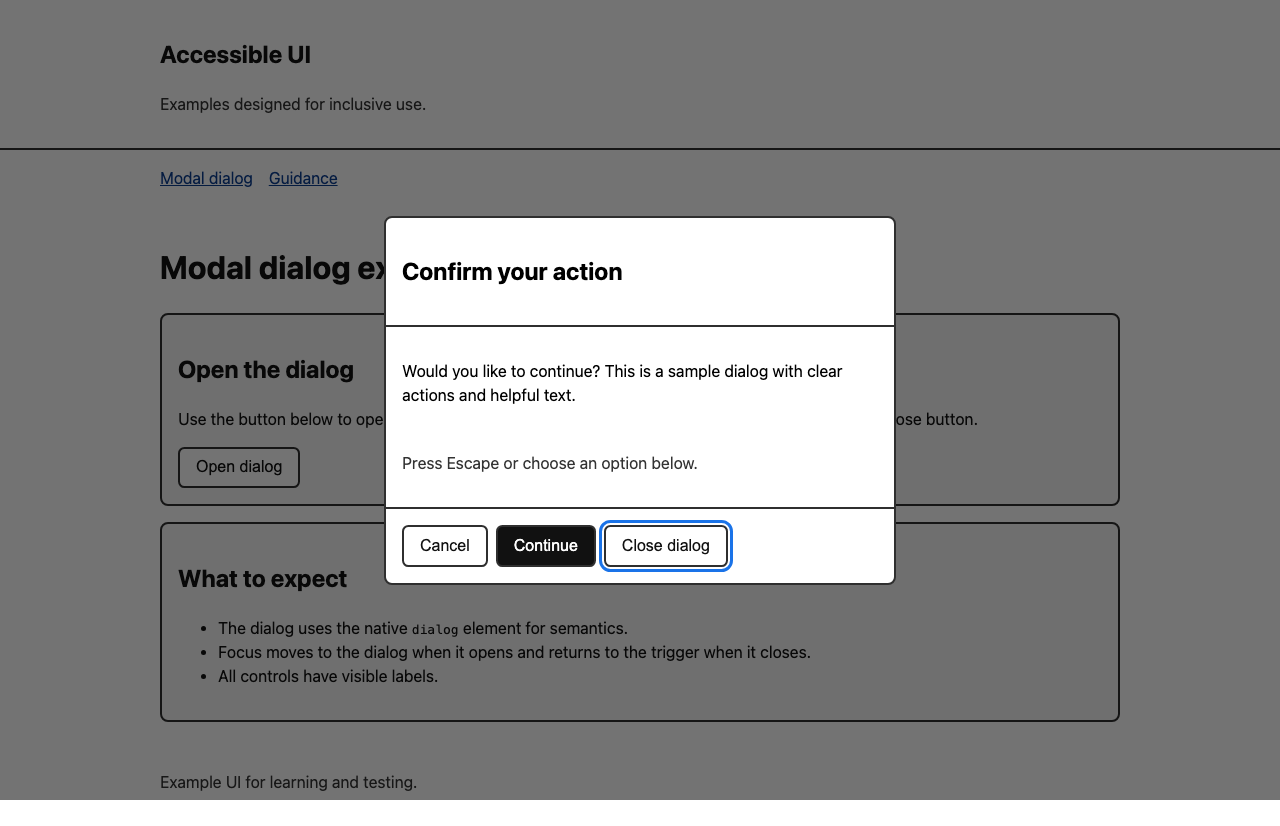Screen dimensions: 1280x826
Task: Select the bullet about focus moving to dialog
Action: [x=514, y=652]
